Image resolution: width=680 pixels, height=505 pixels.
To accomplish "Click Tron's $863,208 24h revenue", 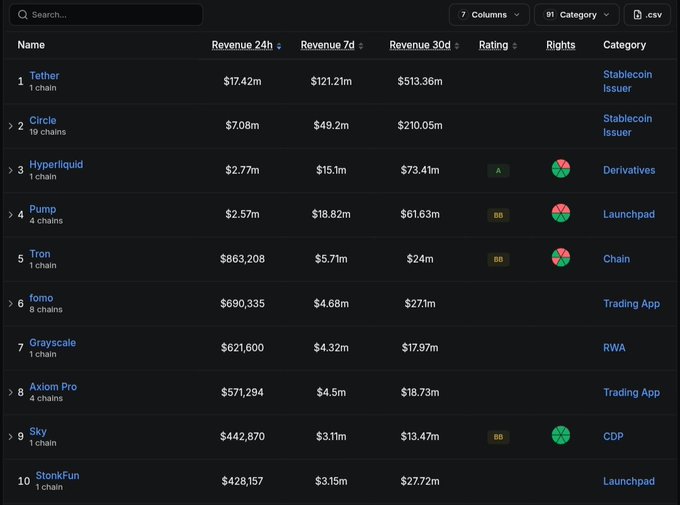I will (x=242, y=259).
